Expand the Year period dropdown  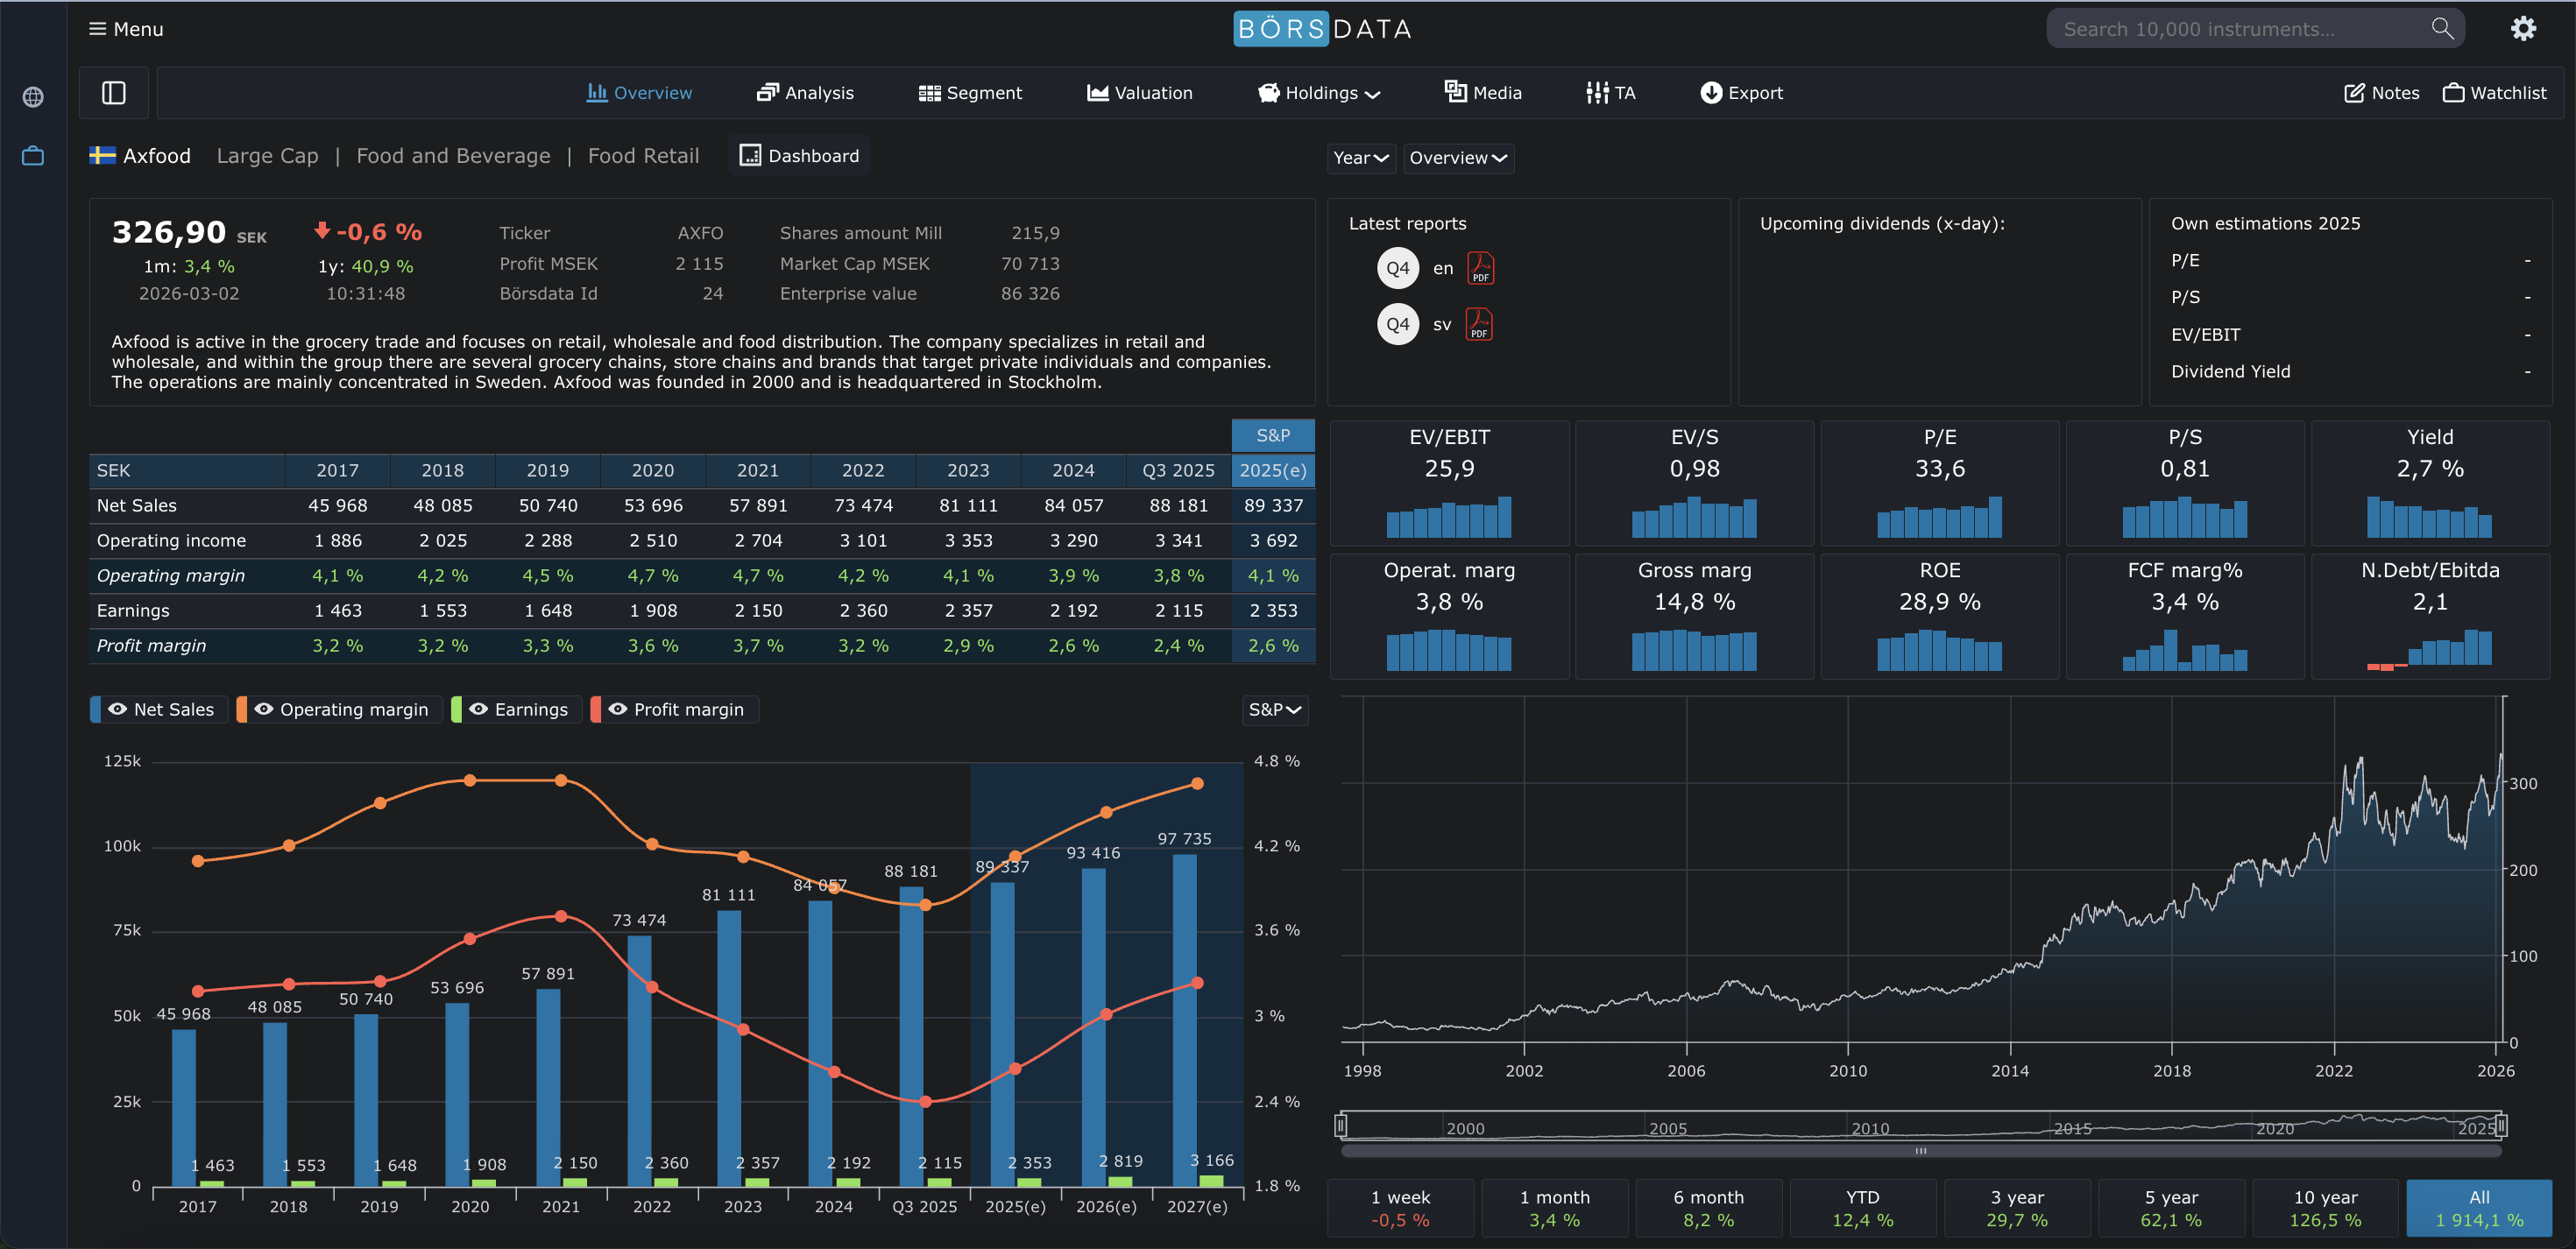(1360, 158)
